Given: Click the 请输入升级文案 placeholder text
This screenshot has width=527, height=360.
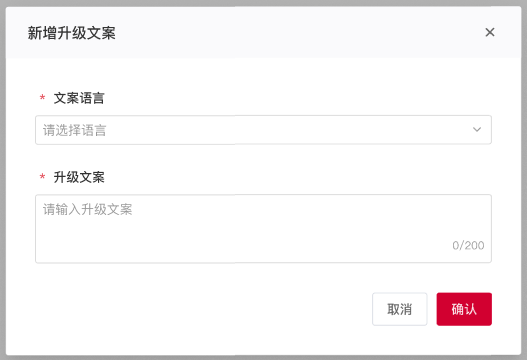Looking at the screenshot, I should (87, 209).
